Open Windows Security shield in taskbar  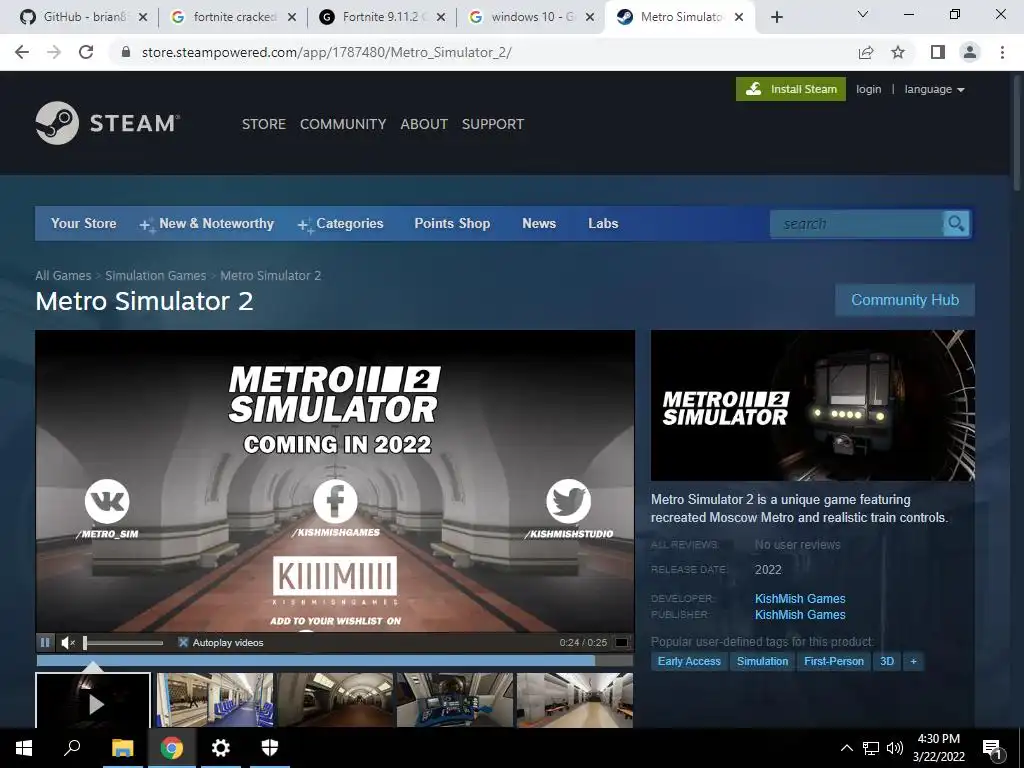point(270,748)
